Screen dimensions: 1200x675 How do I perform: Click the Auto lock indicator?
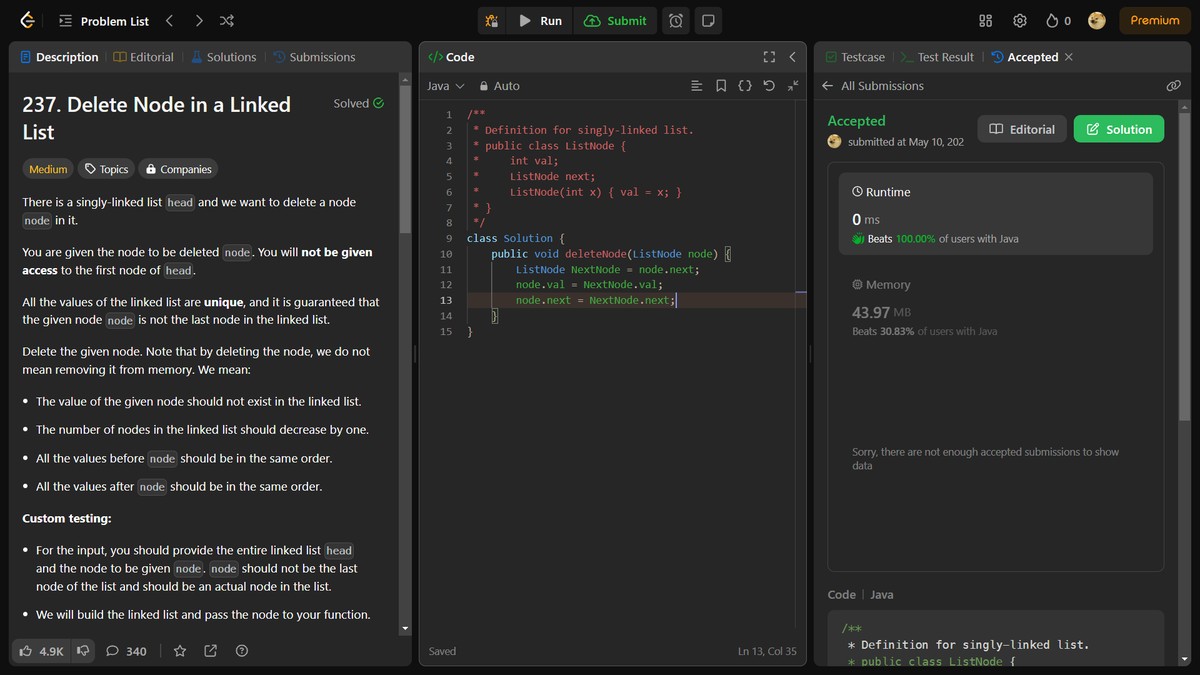[x=499, y=86]
